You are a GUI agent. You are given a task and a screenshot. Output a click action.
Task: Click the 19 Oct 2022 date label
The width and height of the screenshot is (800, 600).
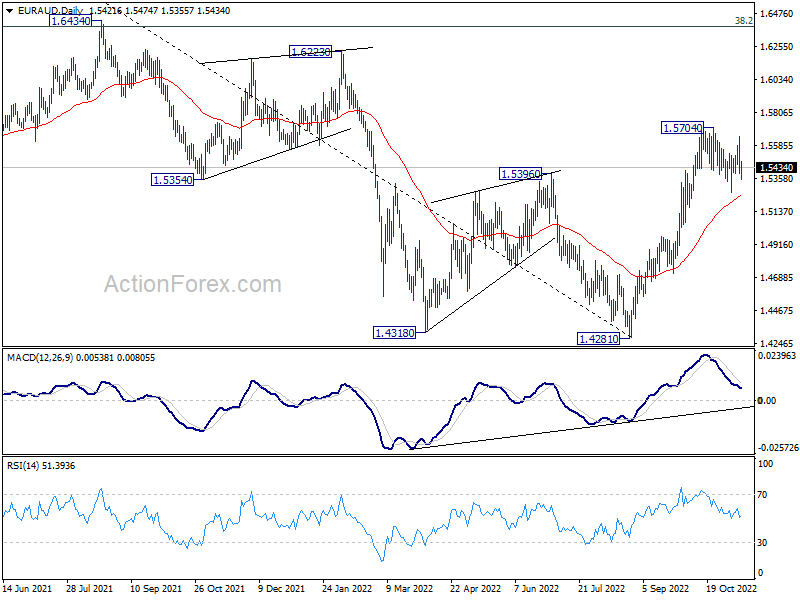[731, 588]
